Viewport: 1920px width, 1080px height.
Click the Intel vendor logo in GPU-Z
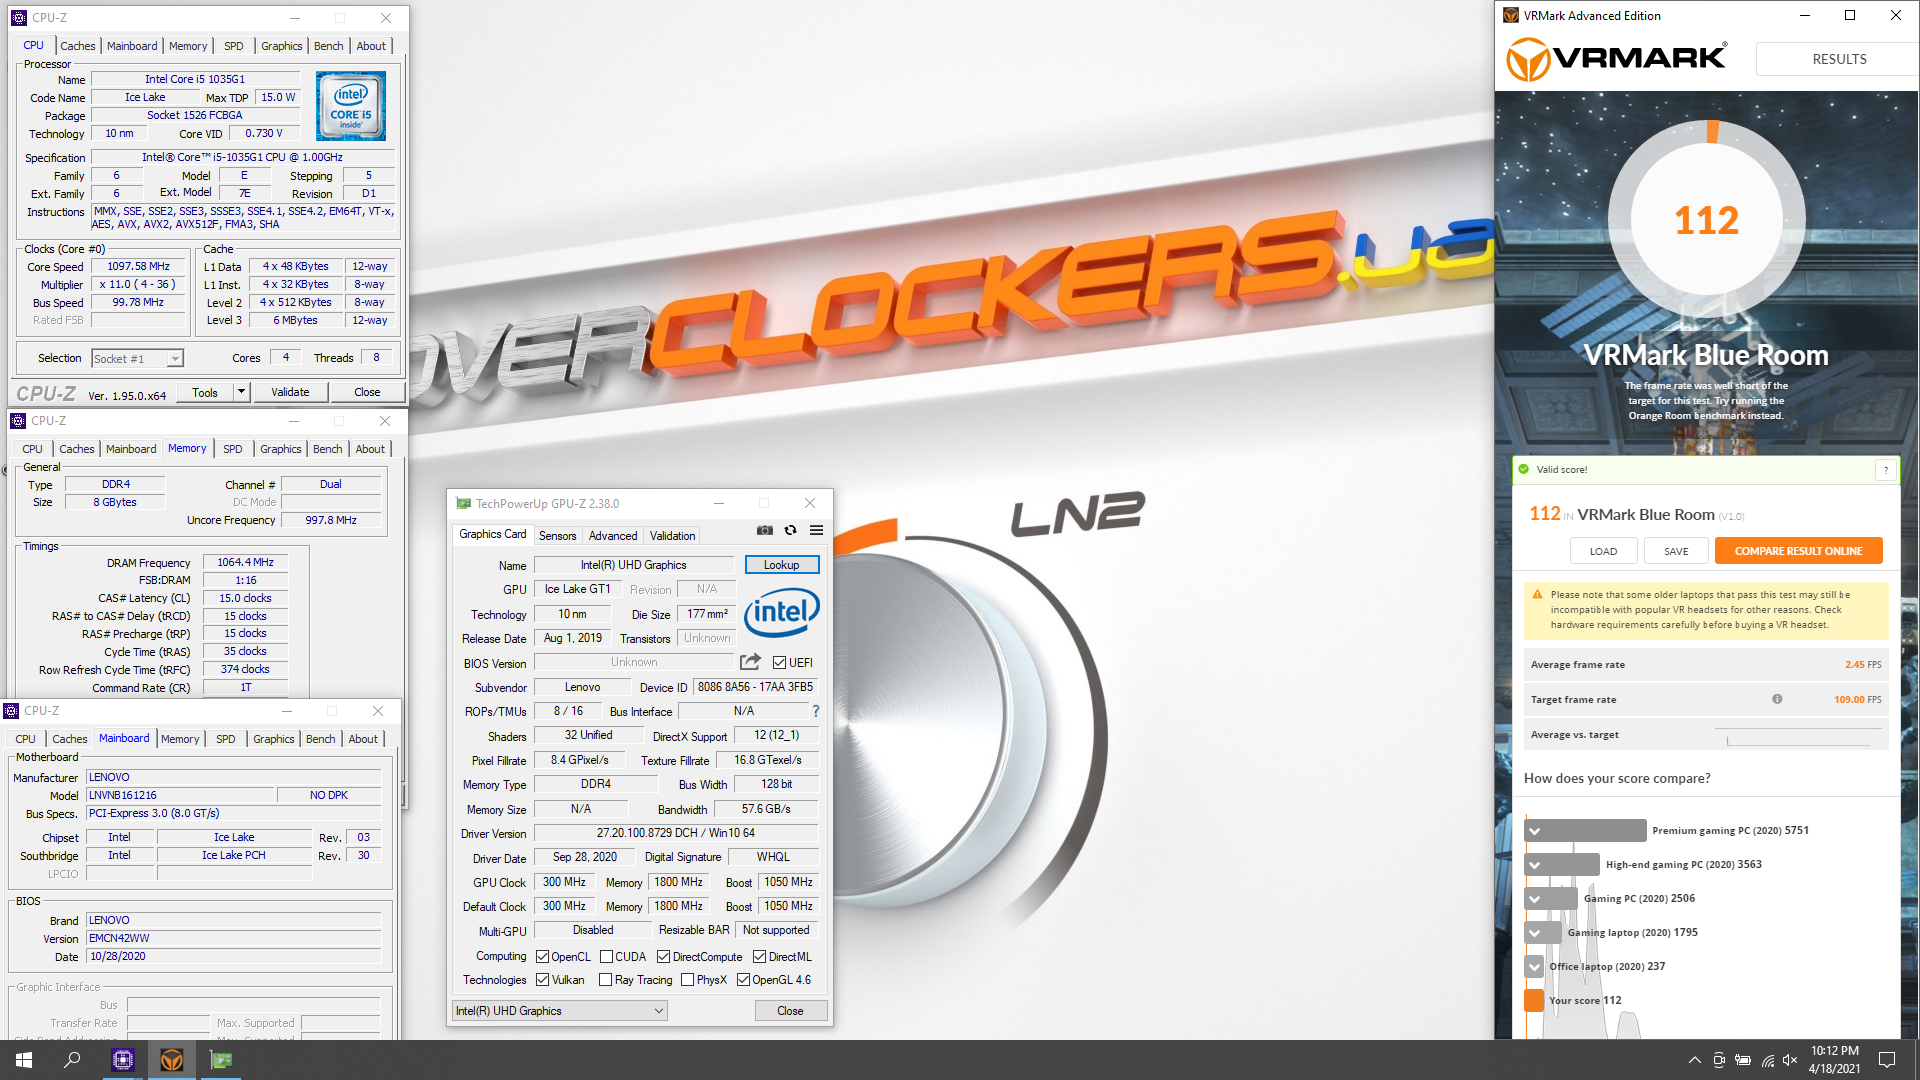tap(781, 612)
